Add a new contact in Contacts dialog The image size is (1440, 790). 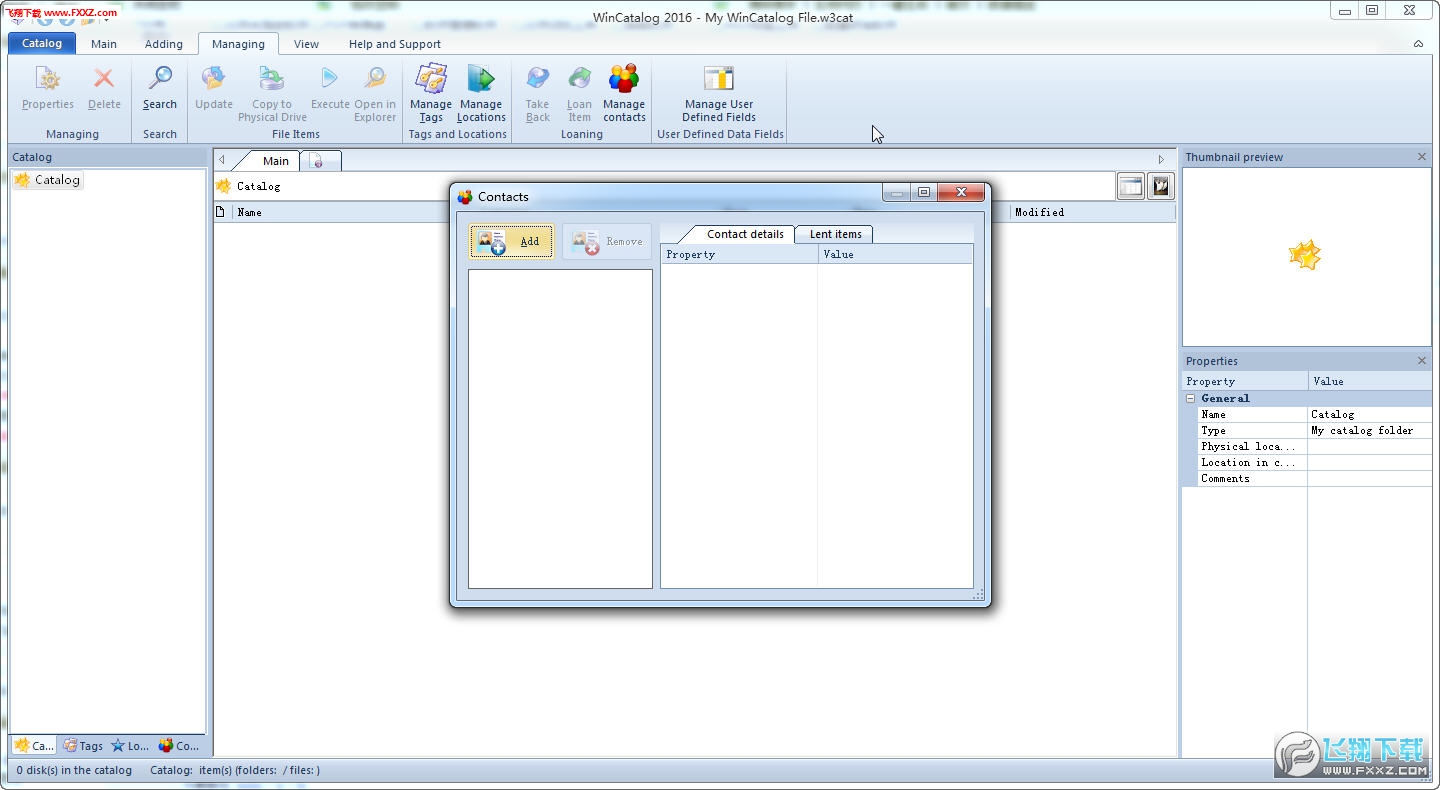(x=511, y=241)
